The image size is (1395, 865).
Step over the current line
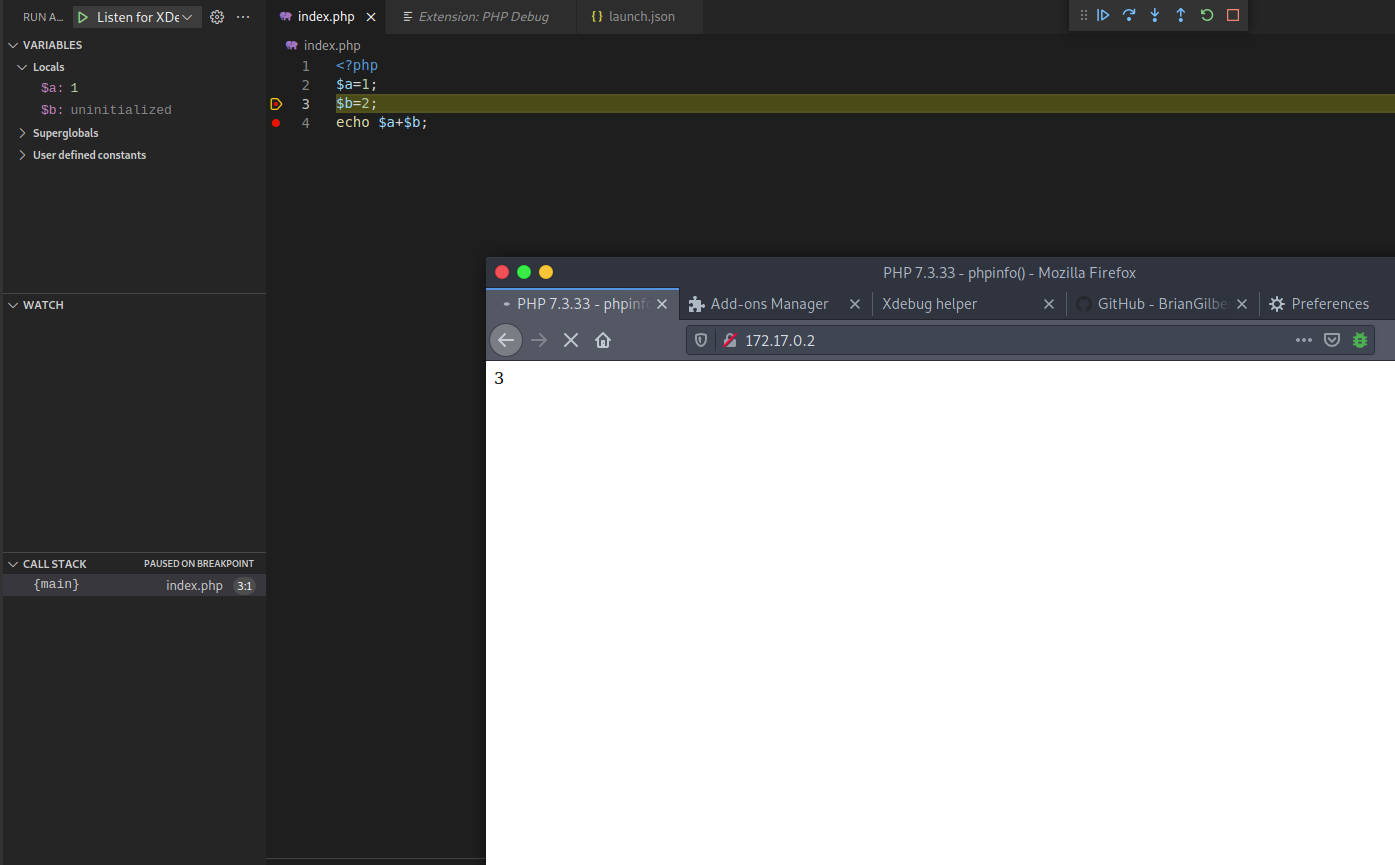pos(1129,15)
